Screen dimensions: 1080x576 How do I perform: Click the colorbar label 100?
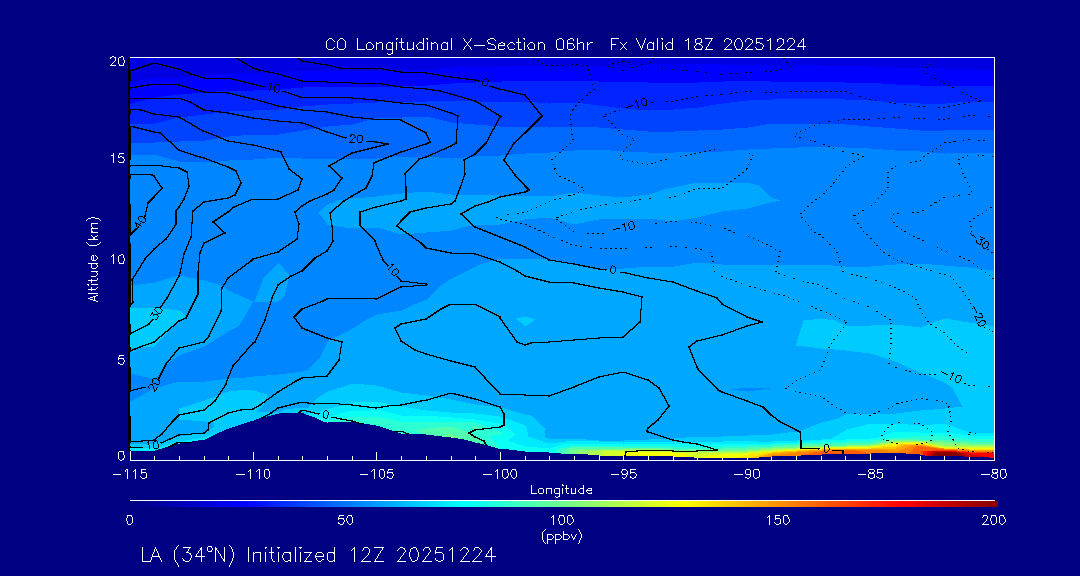pyautogui.click(x=562, y=520)
